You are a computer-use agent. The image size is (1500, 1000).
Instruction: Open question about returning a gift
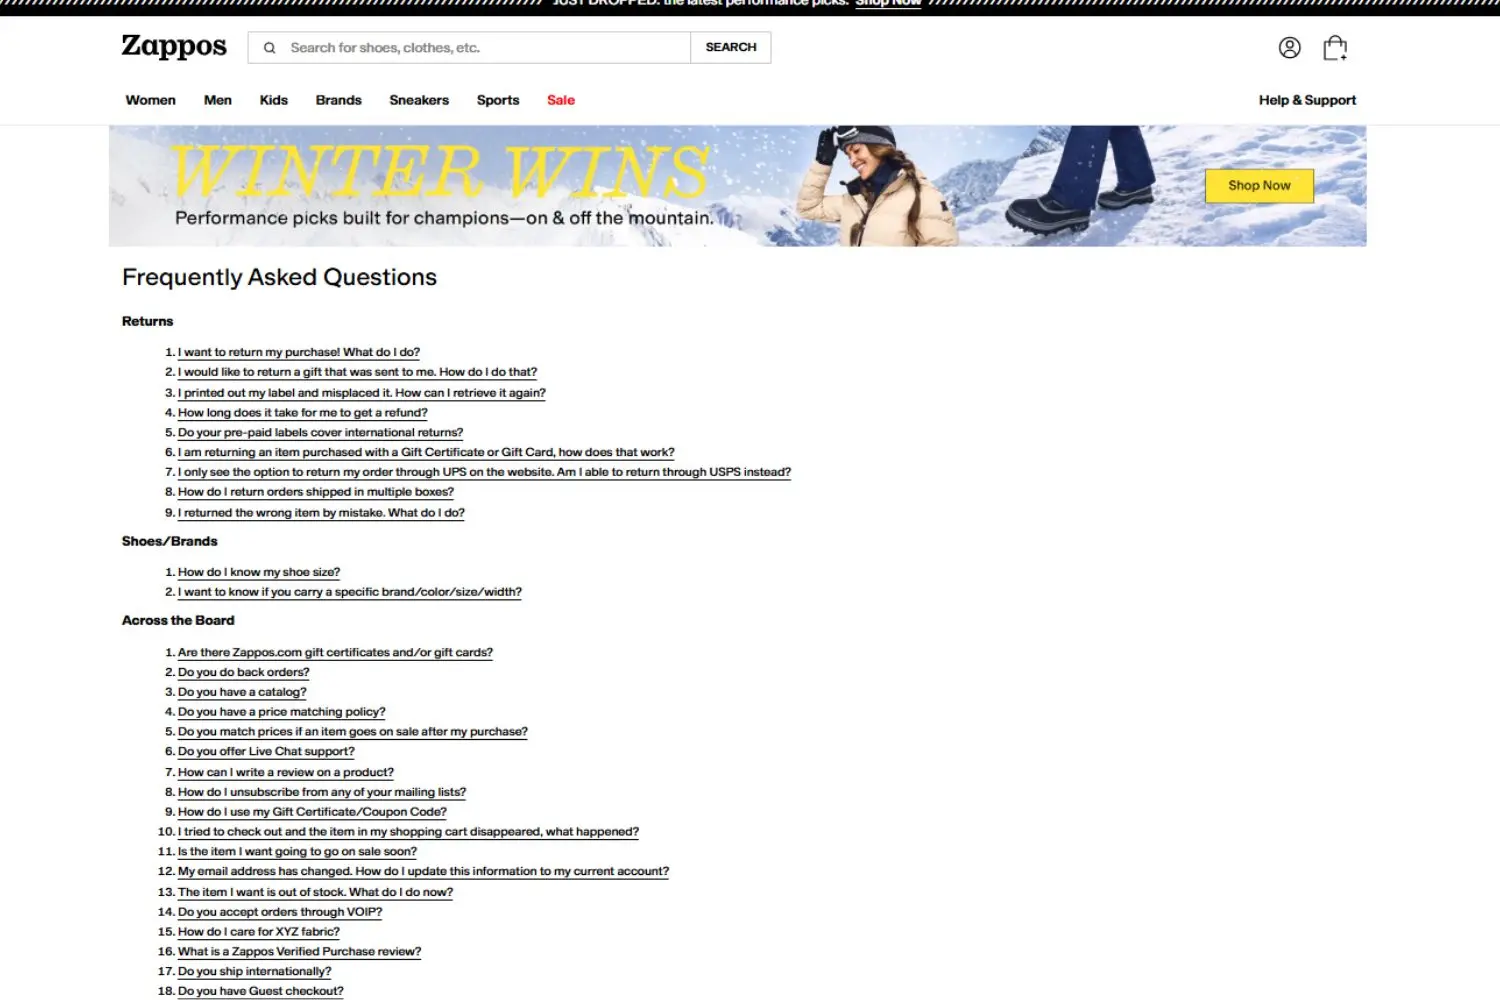[357, 372]
